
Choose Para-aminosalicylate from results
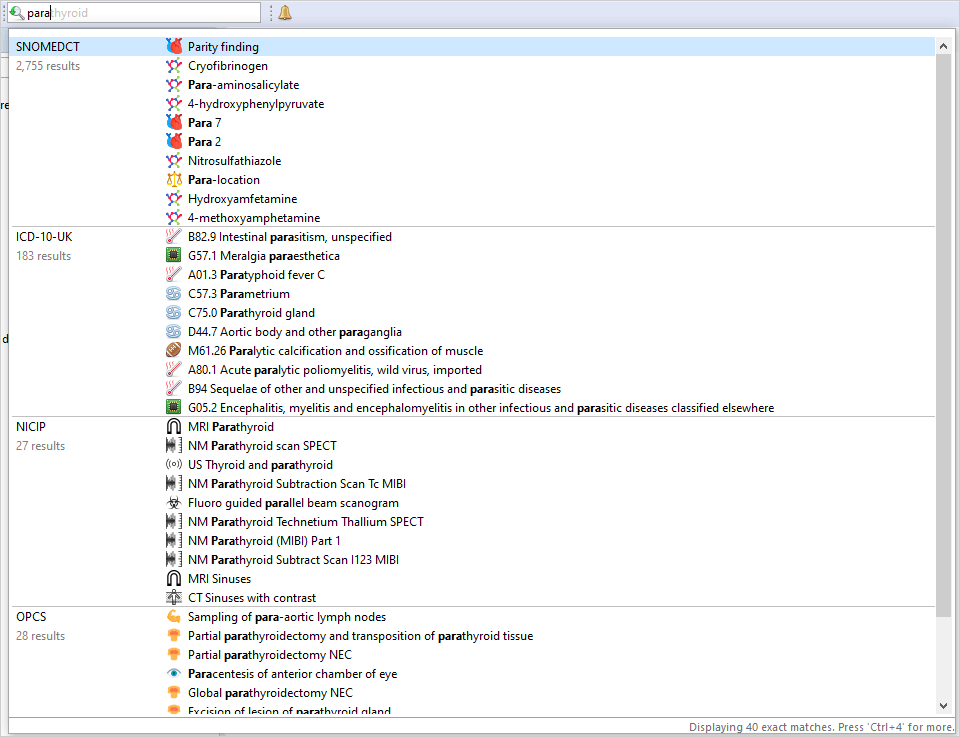243,85
